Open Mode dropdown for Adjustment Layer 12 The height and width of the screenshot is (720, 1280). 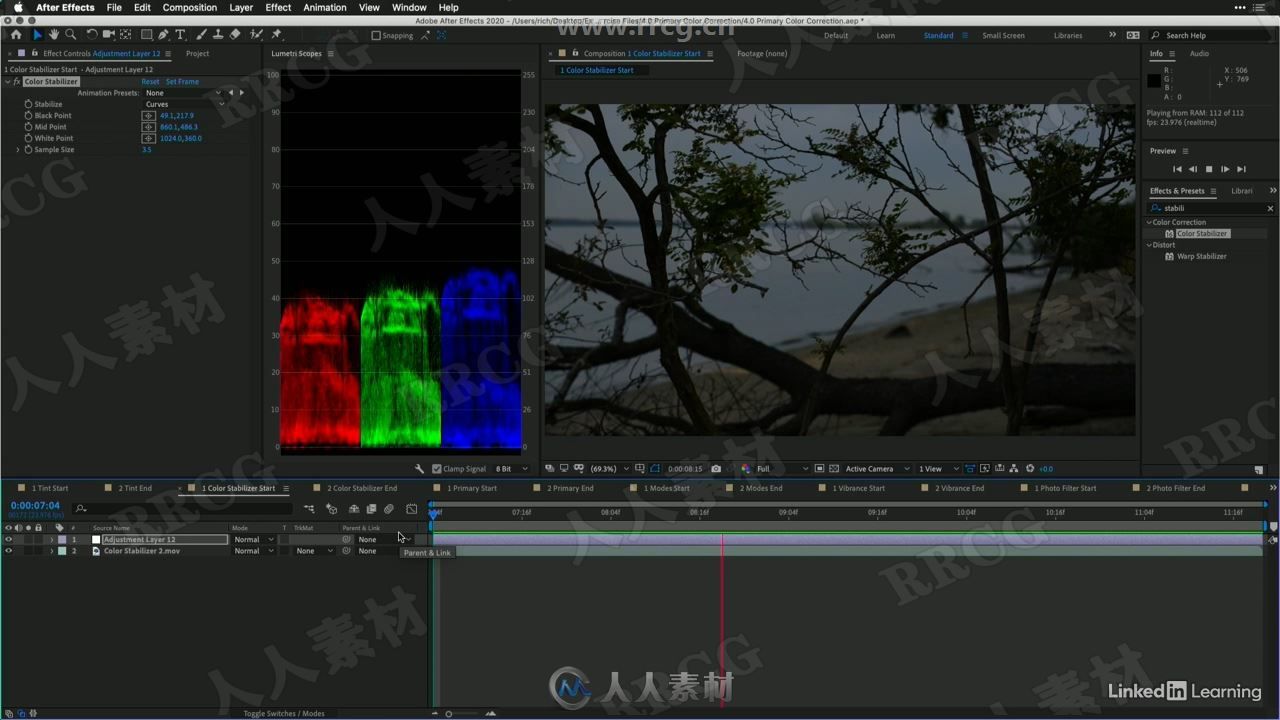tap(254, 539)
